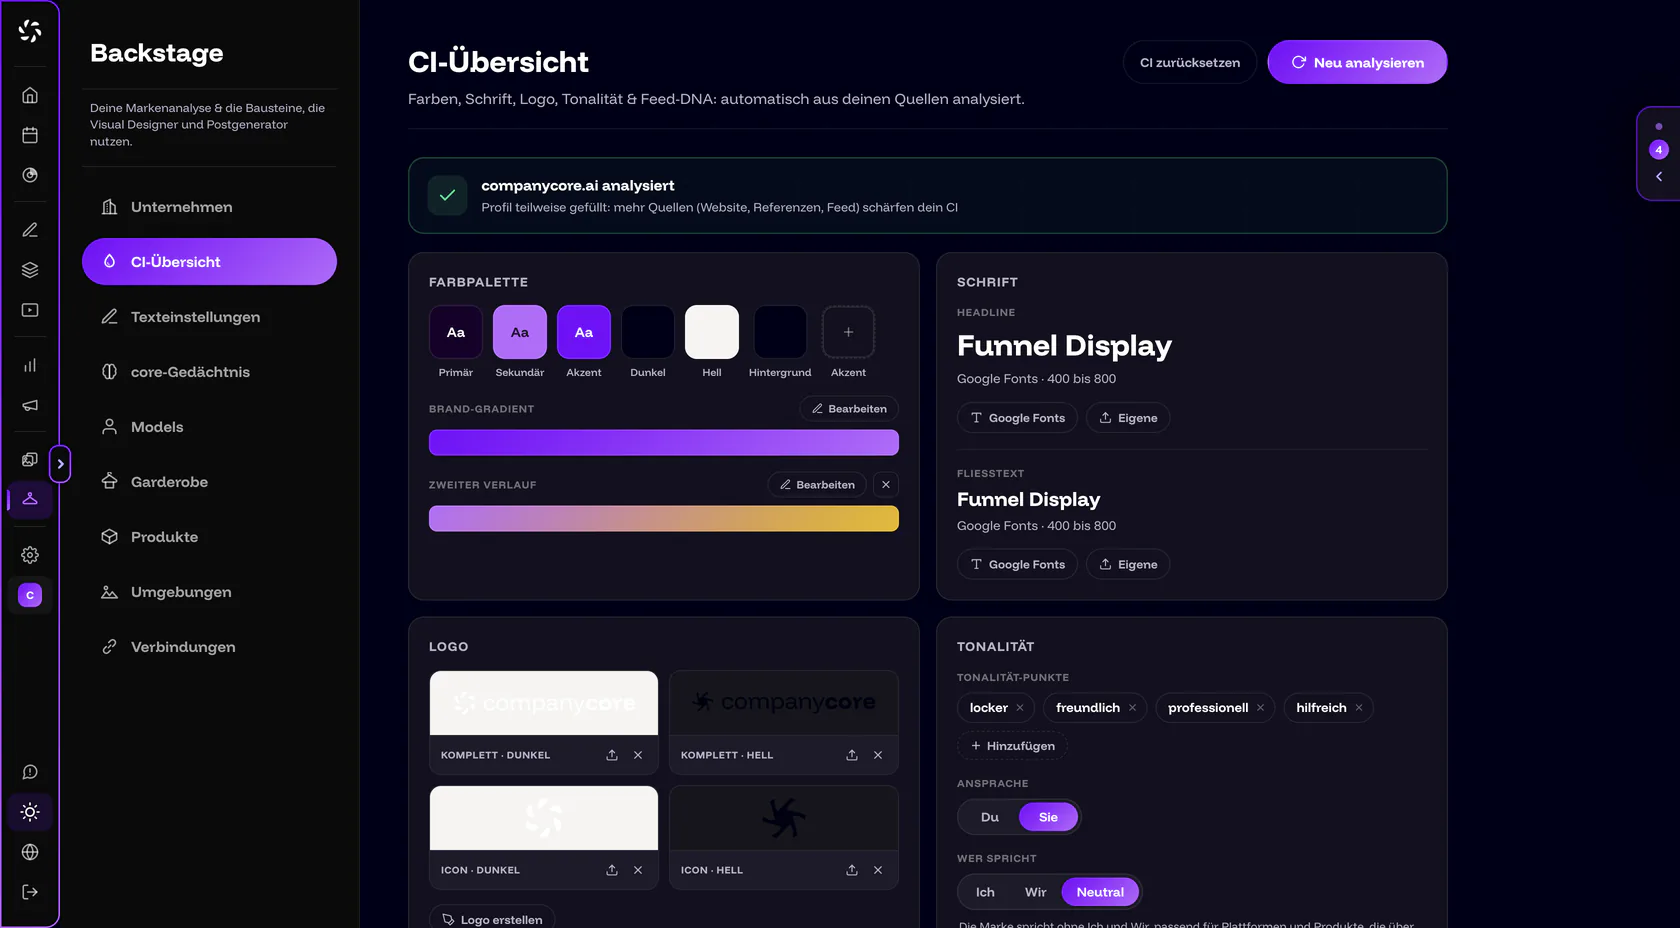Open the notification badge showing 4
1680x928 pixels.
[x=1659, y=150]
